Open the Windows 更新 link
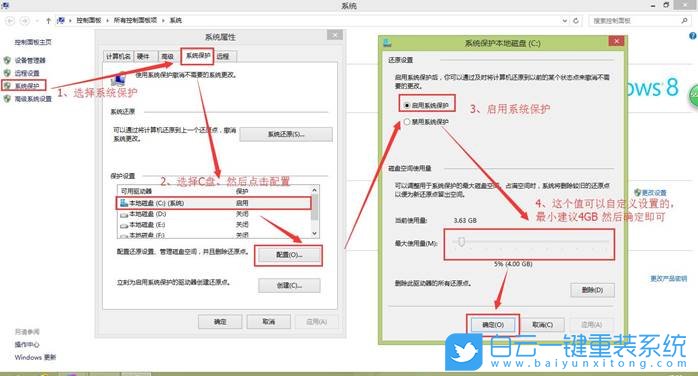 (x=35, y=357)
